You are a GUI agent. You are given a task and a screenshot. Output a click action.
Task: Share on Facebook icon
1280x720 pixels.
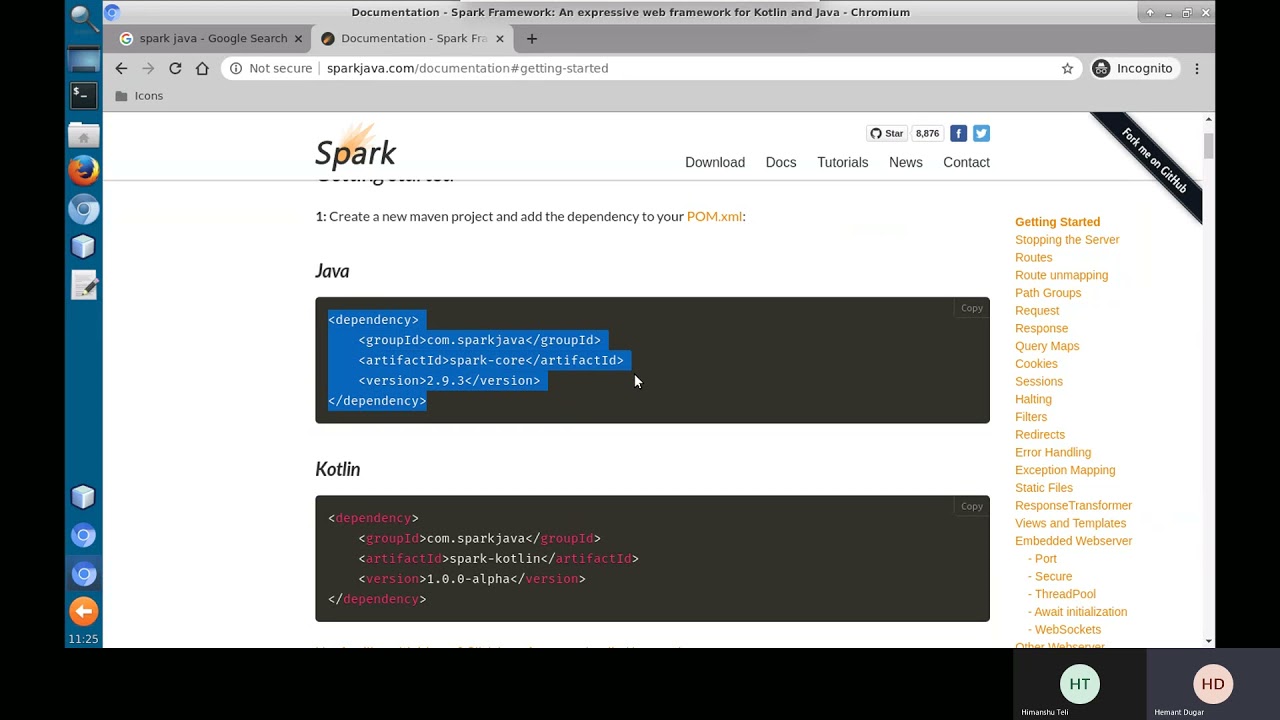click(958, 133)
